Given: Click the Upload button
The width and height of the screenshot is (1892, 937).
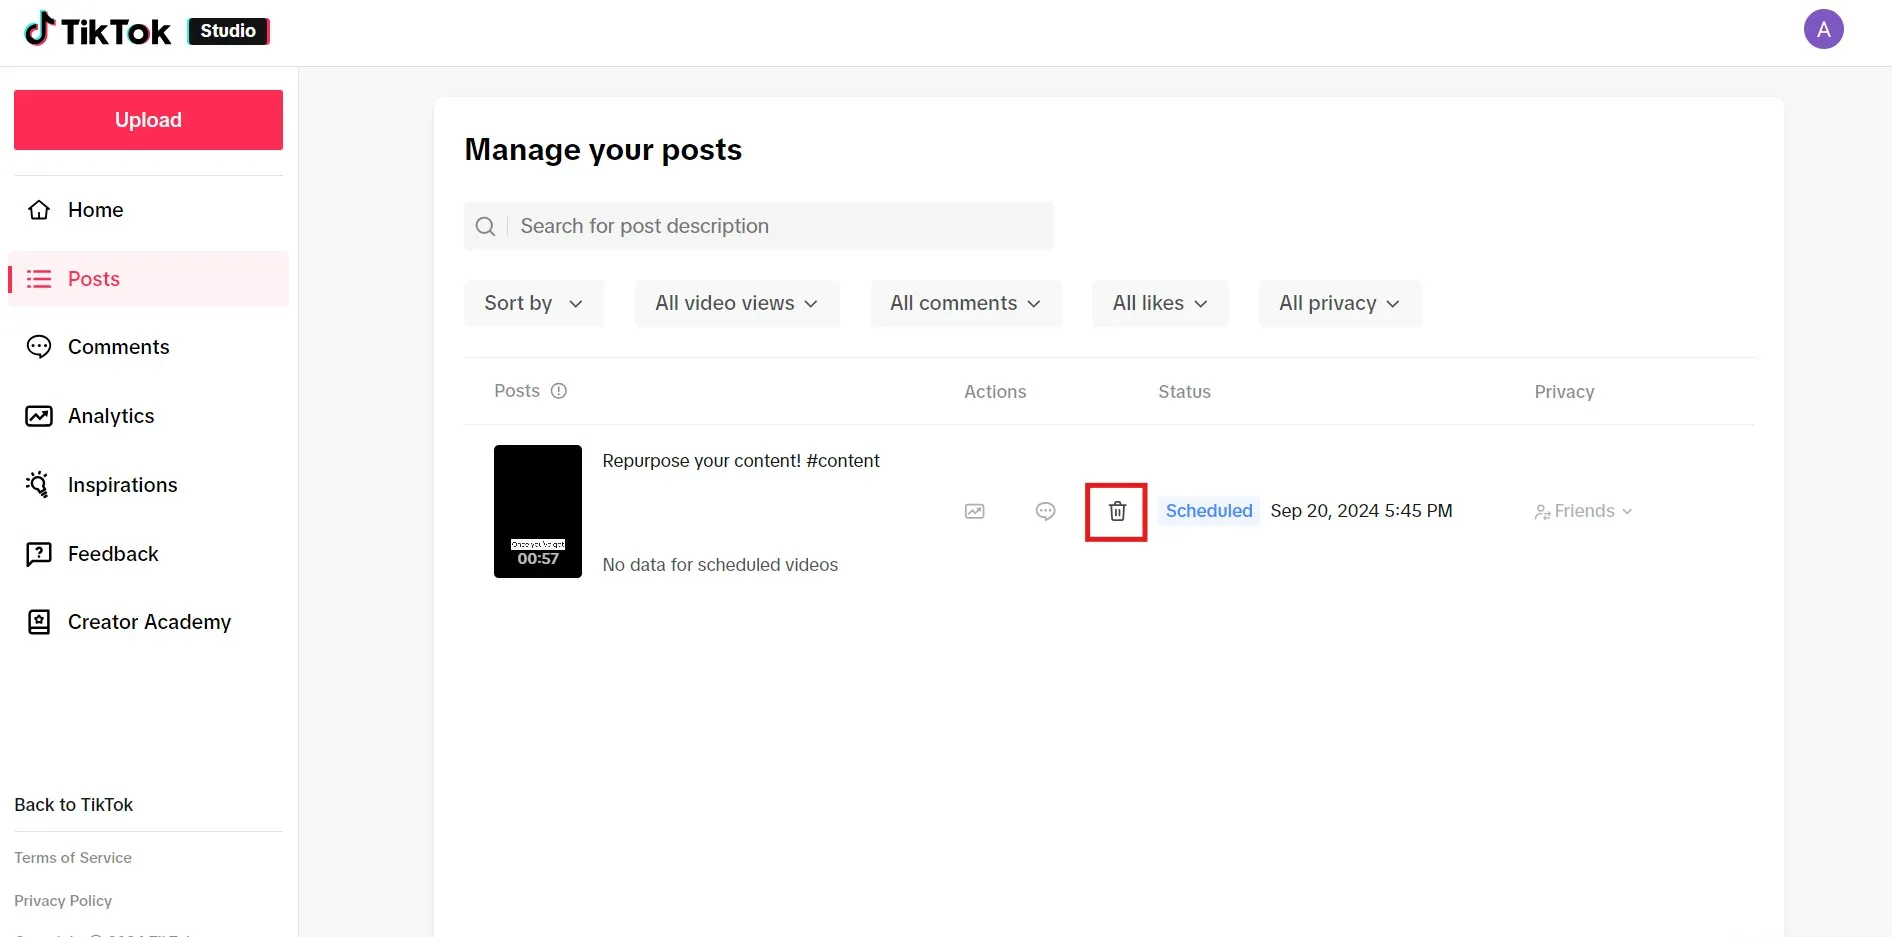Looking at the screenshot, I should pyautogui.click(x=147, y=119).
